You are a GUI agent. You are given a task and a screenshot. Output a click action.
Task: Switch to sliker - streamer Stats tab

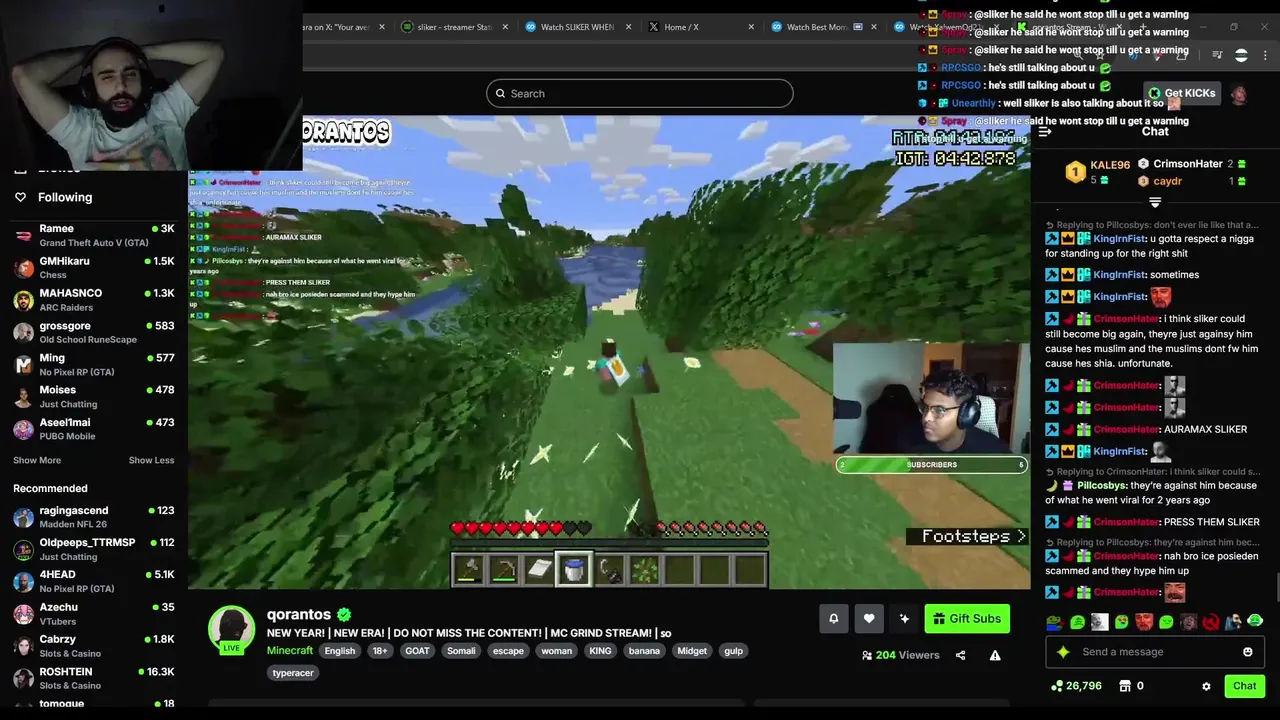pos(454,27)
